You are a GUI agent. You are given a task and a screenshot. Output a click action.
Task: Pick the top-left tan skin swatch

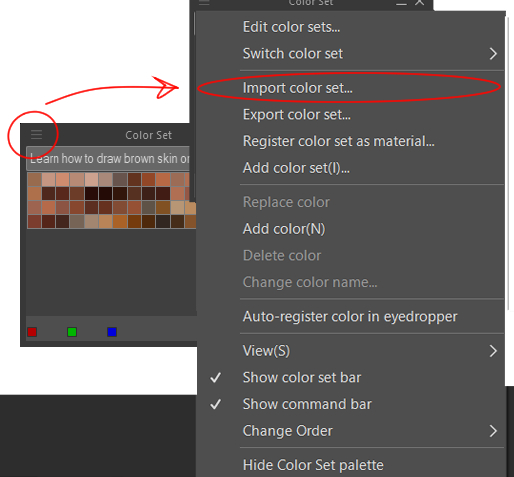[35, 180]
